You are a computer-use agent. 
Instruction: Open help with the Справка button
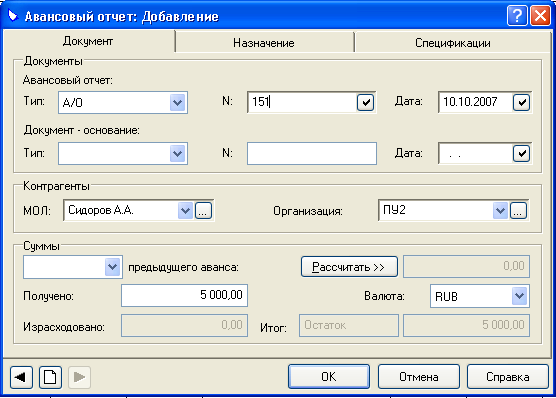(x=508, y=377)
